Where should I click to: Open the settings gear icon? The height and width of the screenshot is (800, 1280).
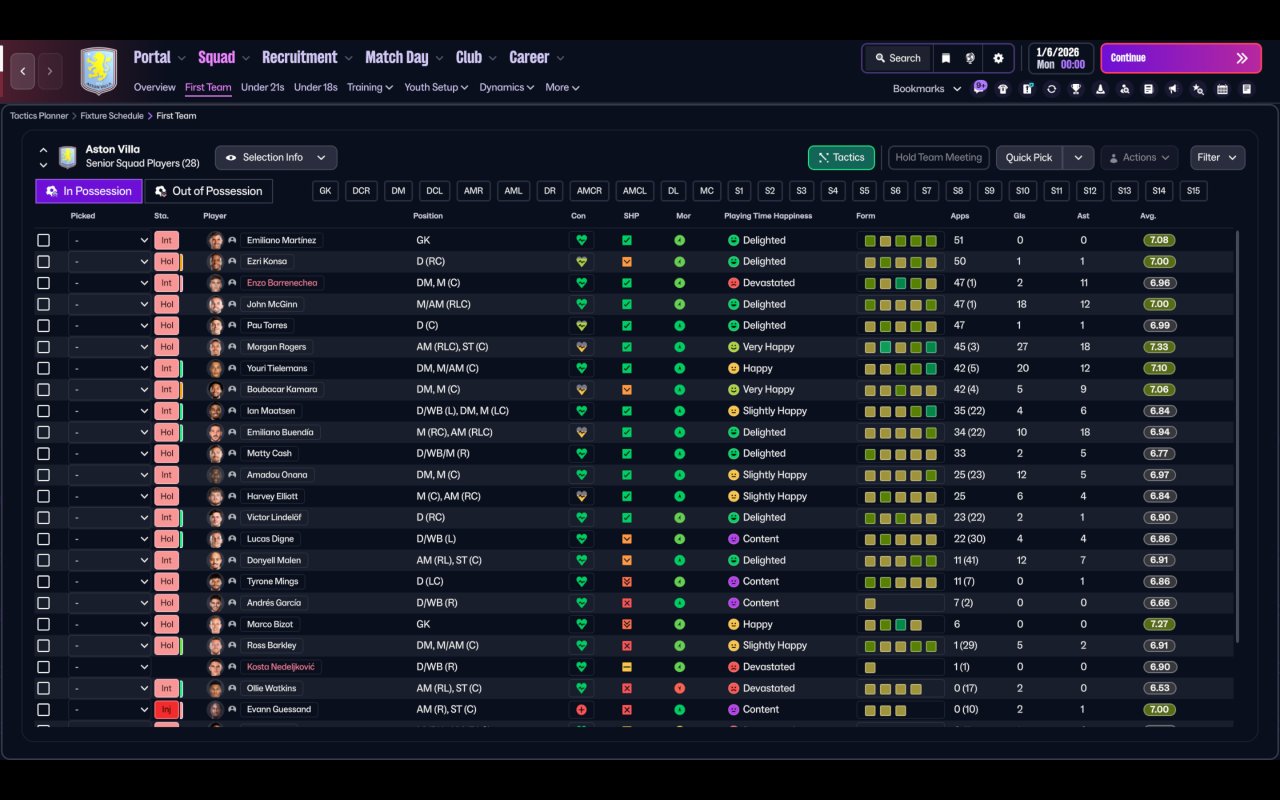(x=998, y=58)
